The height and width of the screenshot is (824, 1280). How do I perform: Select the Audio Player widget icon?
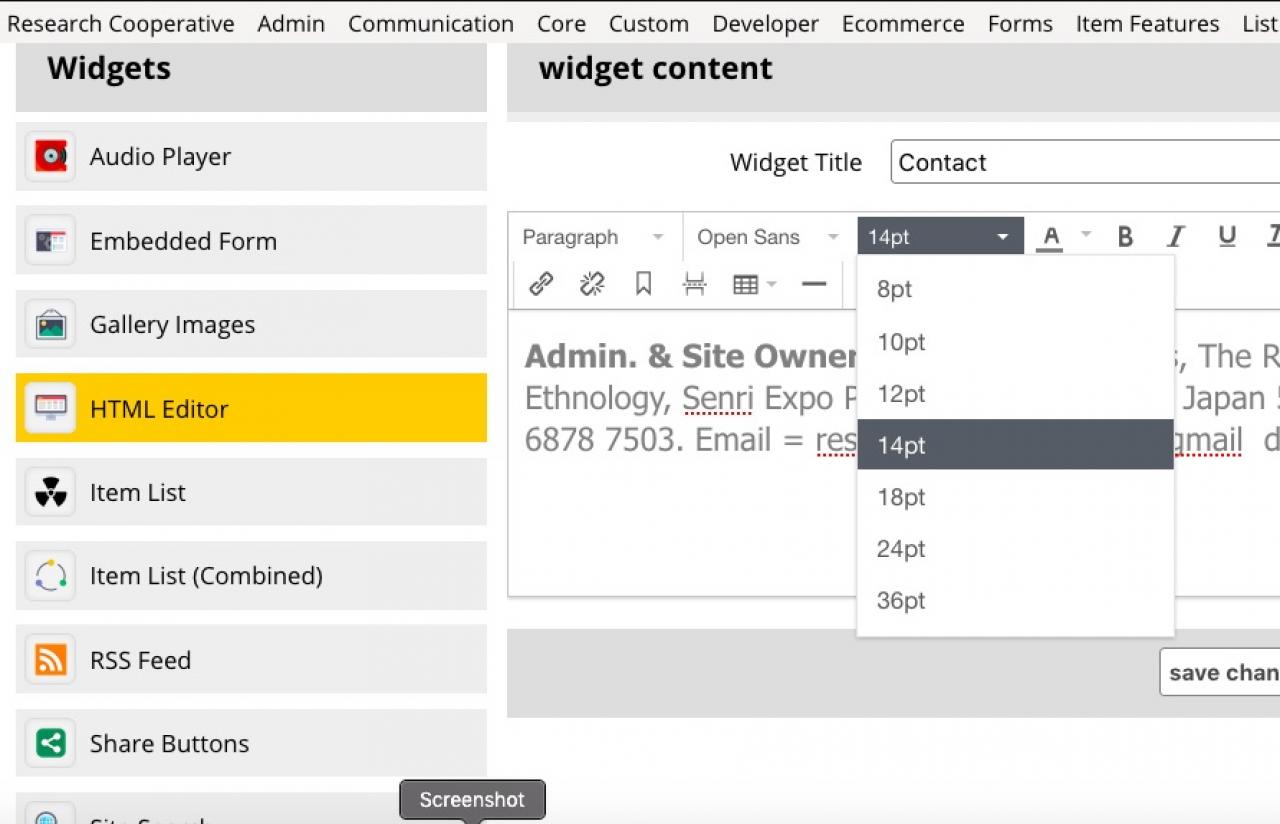coord(50,157)
